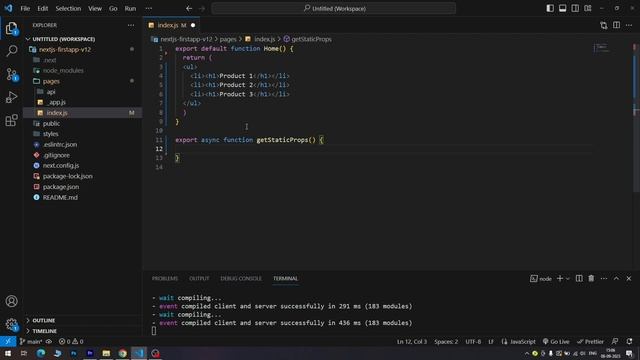Click the Prettier status bar item
This screenshot has width=640, height=360.
pyautogui.click(x=590, y=341)
